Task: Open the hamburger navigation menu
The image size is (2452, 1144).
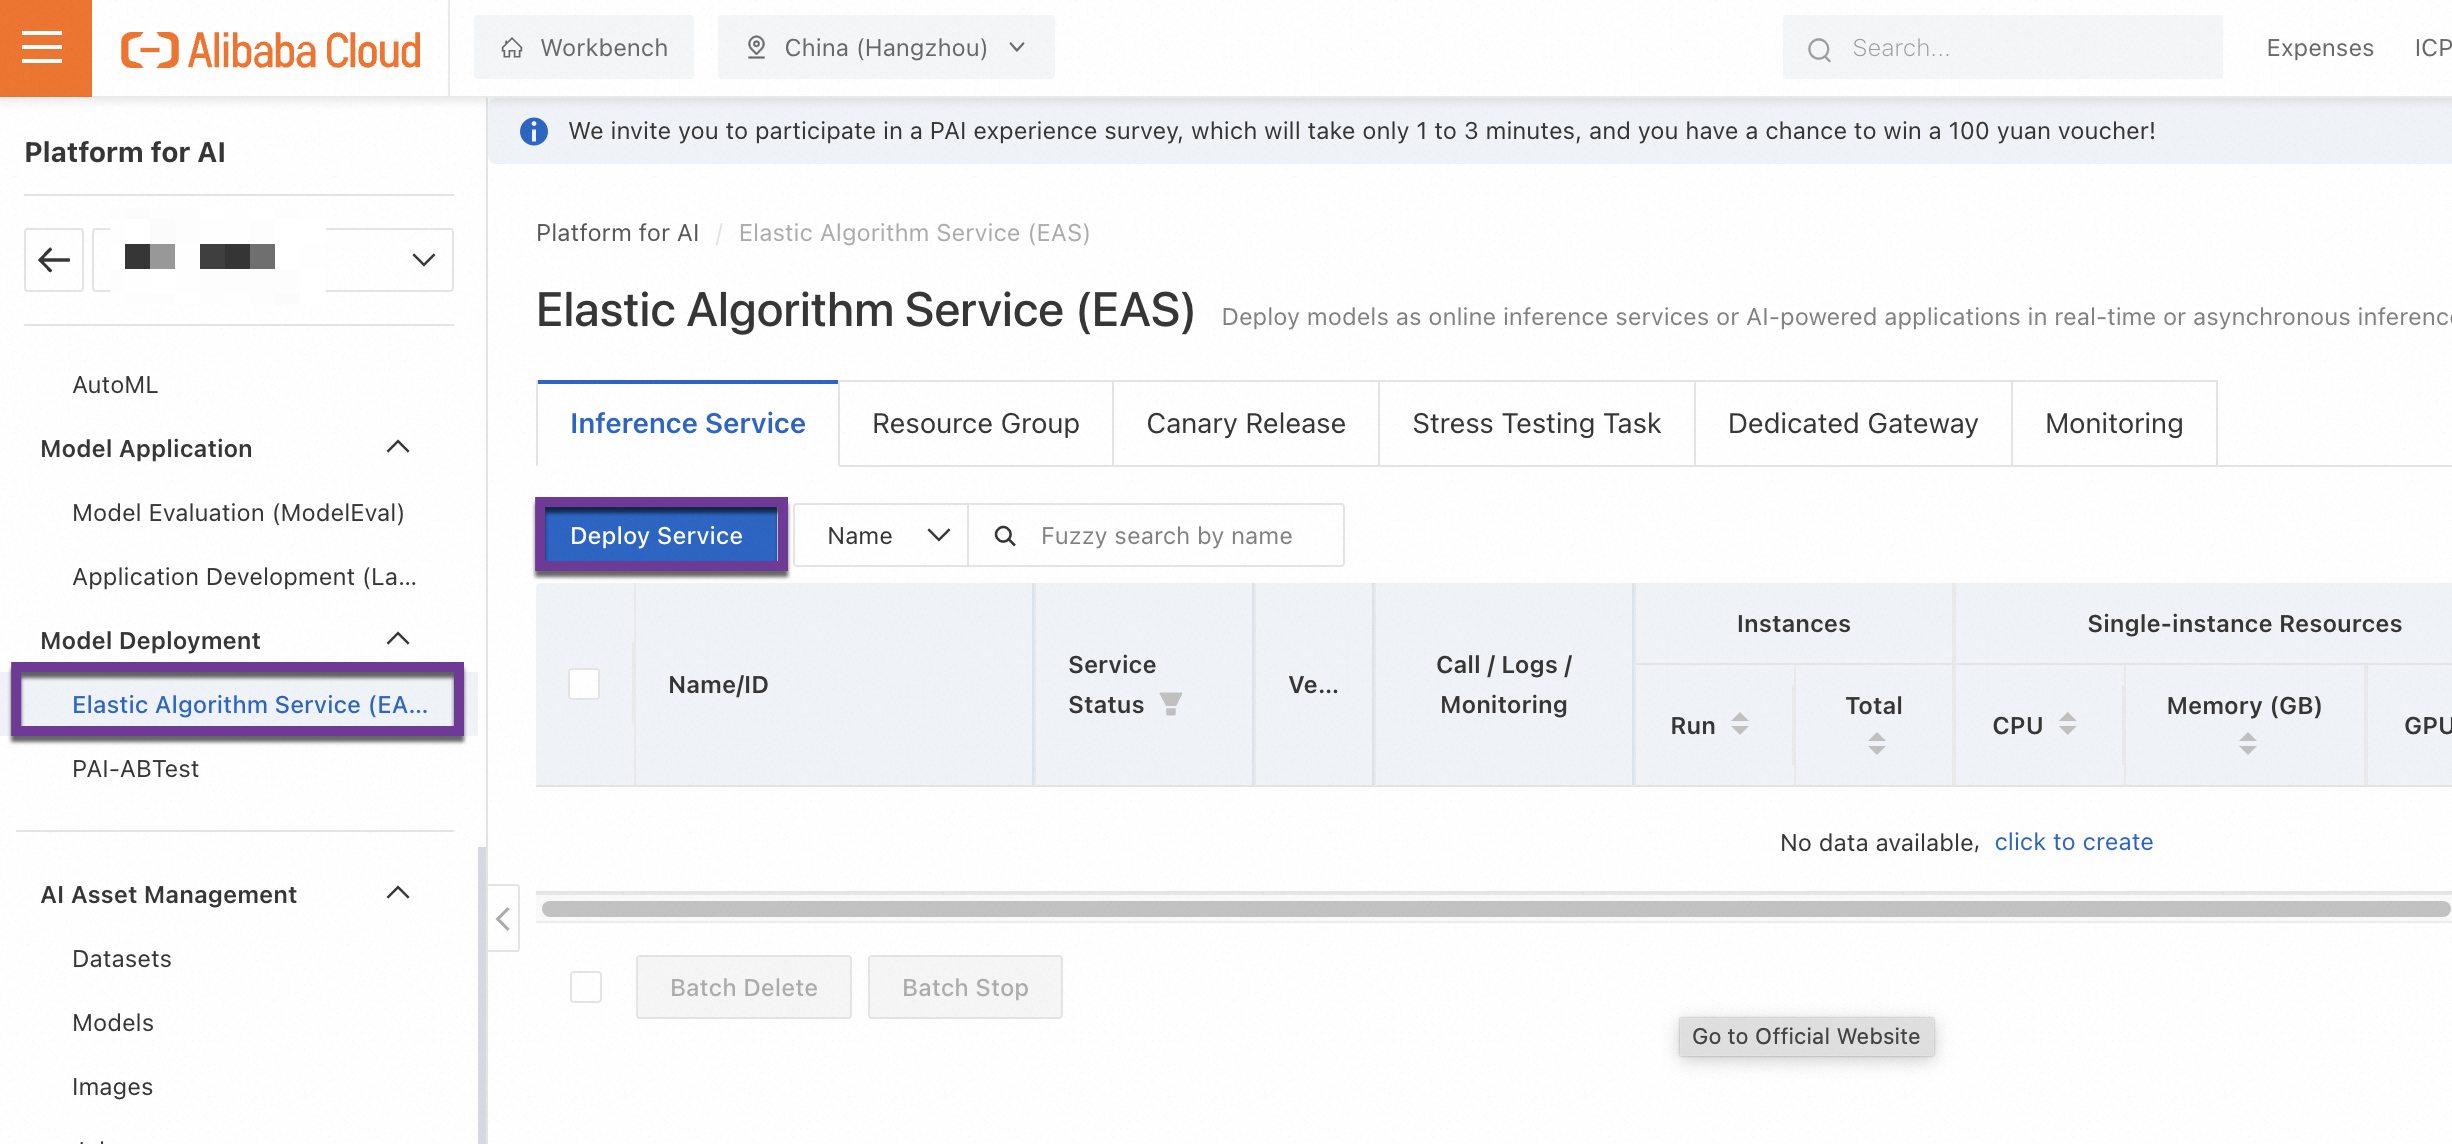Action: click(43, 47)
